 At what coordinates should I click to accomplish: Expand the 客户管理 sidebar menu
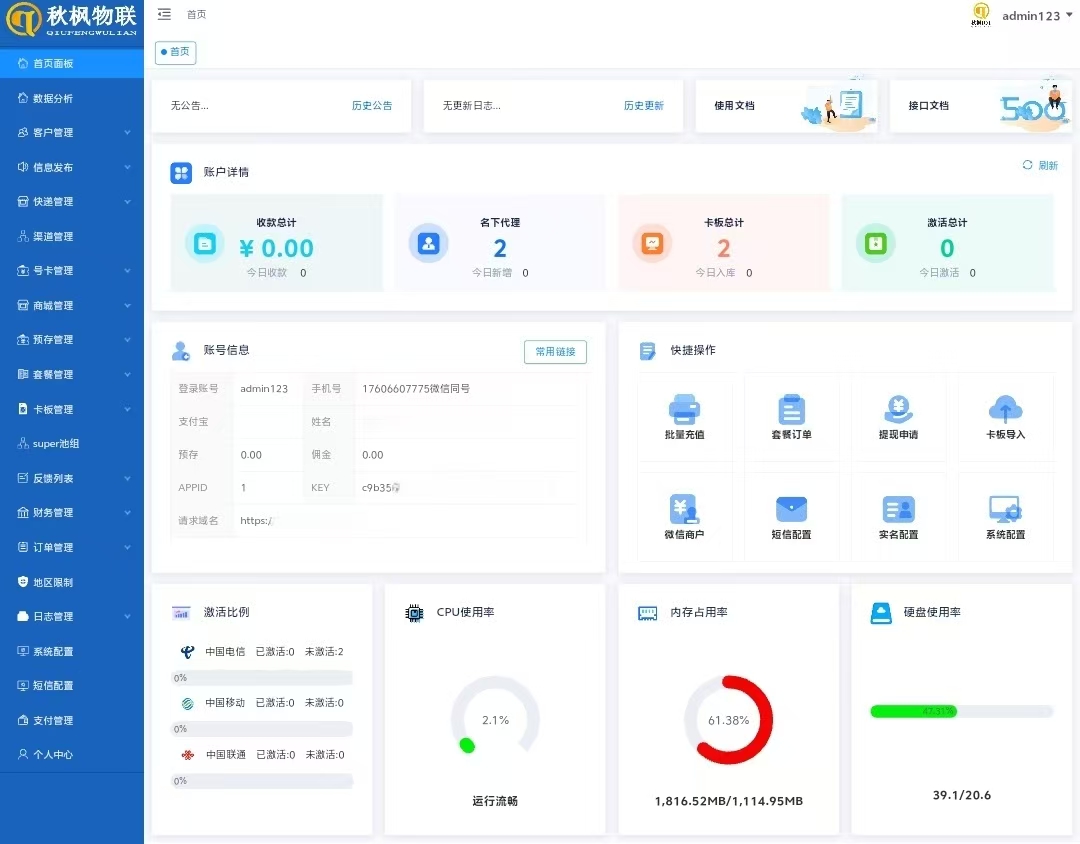[x=72, y=132]
